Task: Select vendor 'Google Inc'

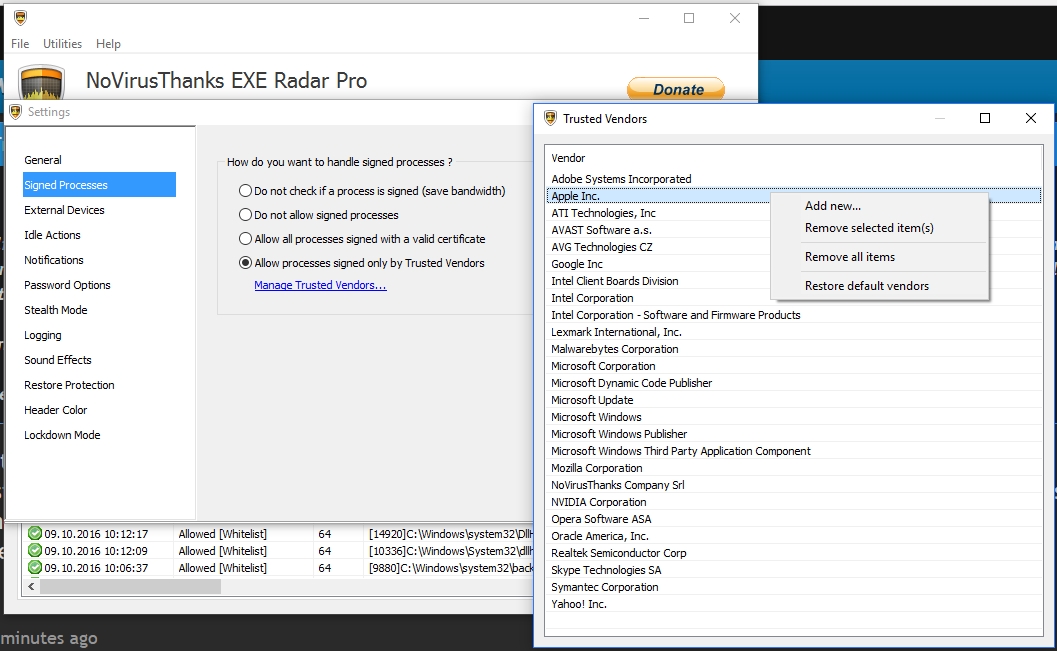Action: point(577,264)
